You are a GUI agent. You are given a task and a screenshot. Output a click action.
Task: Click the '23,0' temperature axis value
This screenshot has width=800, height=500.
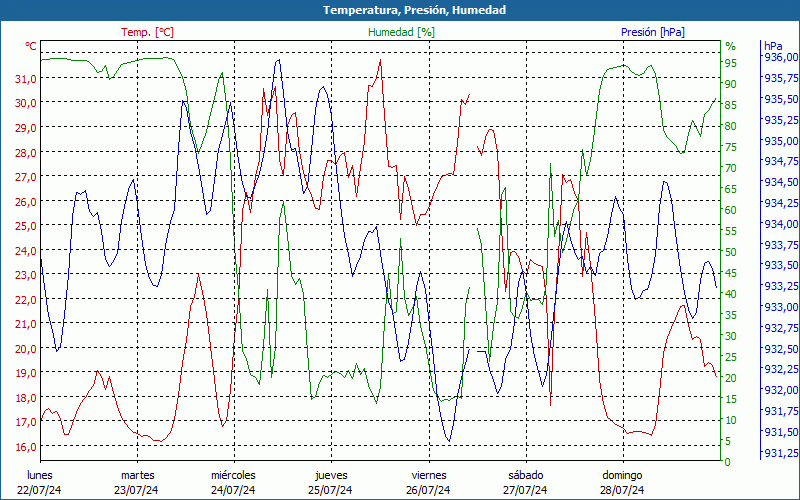click(x=26, y=275)
